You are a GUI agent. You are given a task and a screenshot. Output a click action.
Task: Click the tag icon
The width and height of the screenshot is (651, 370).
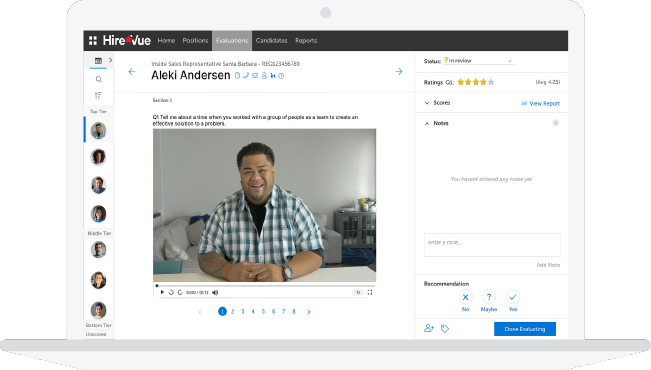tap(445, 328)
